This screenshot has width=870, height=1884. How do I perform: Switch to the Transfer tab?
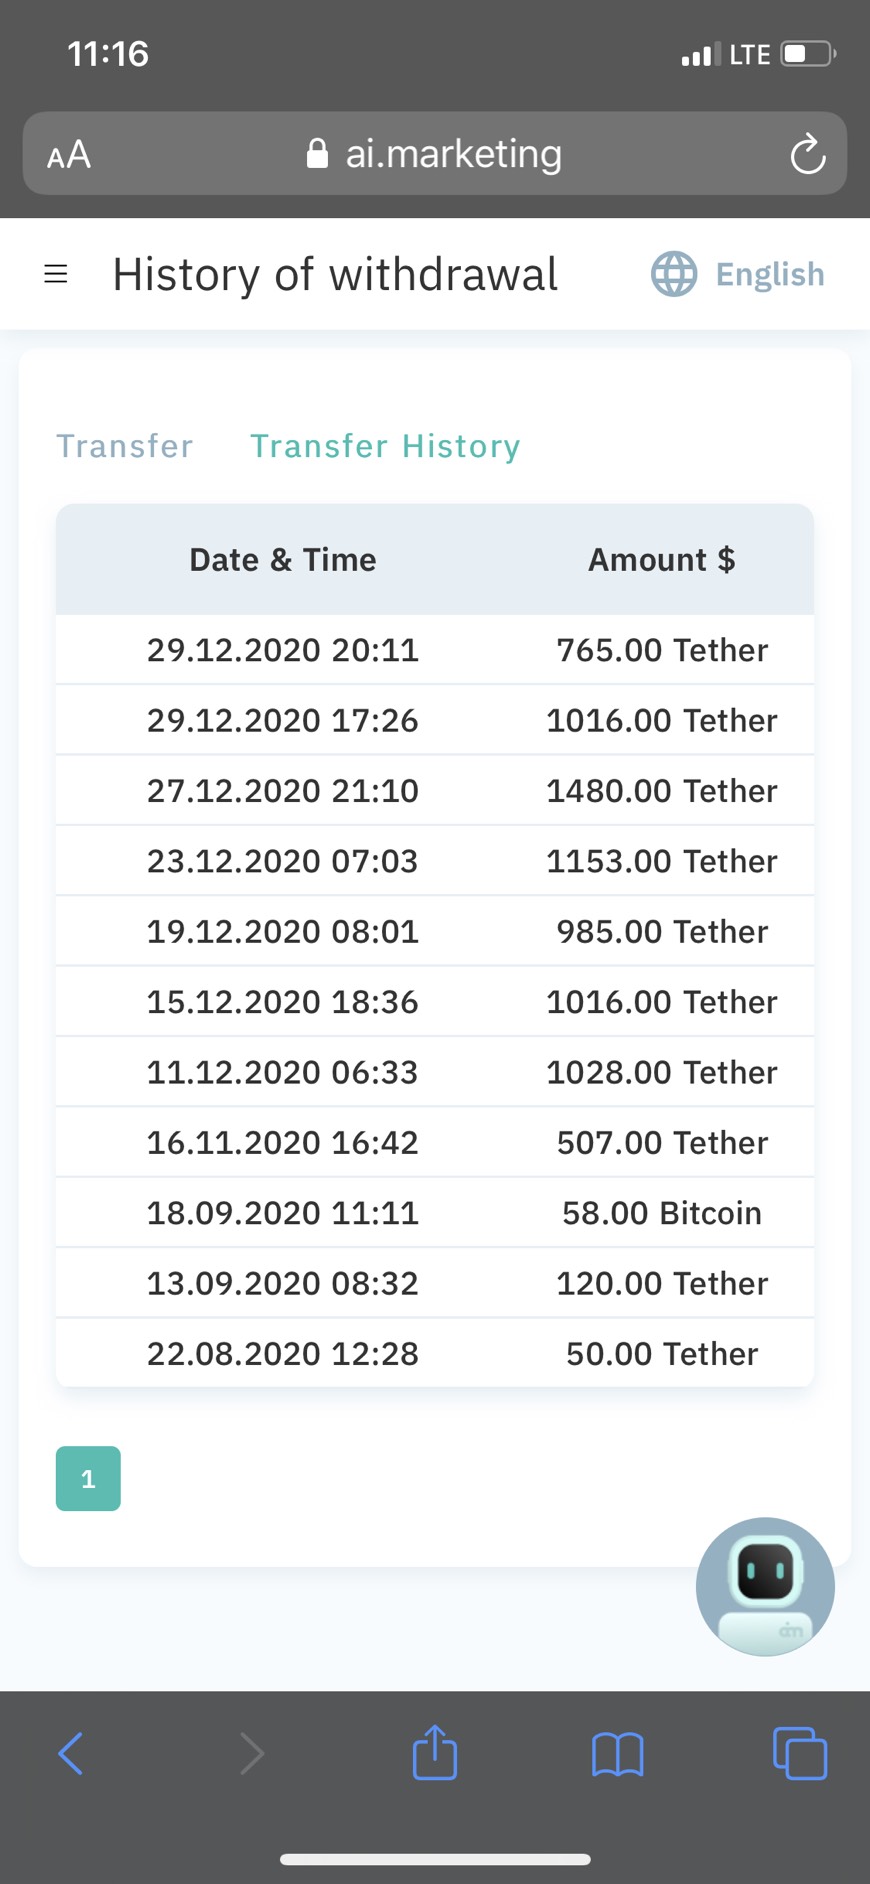(x=125, y=446)
